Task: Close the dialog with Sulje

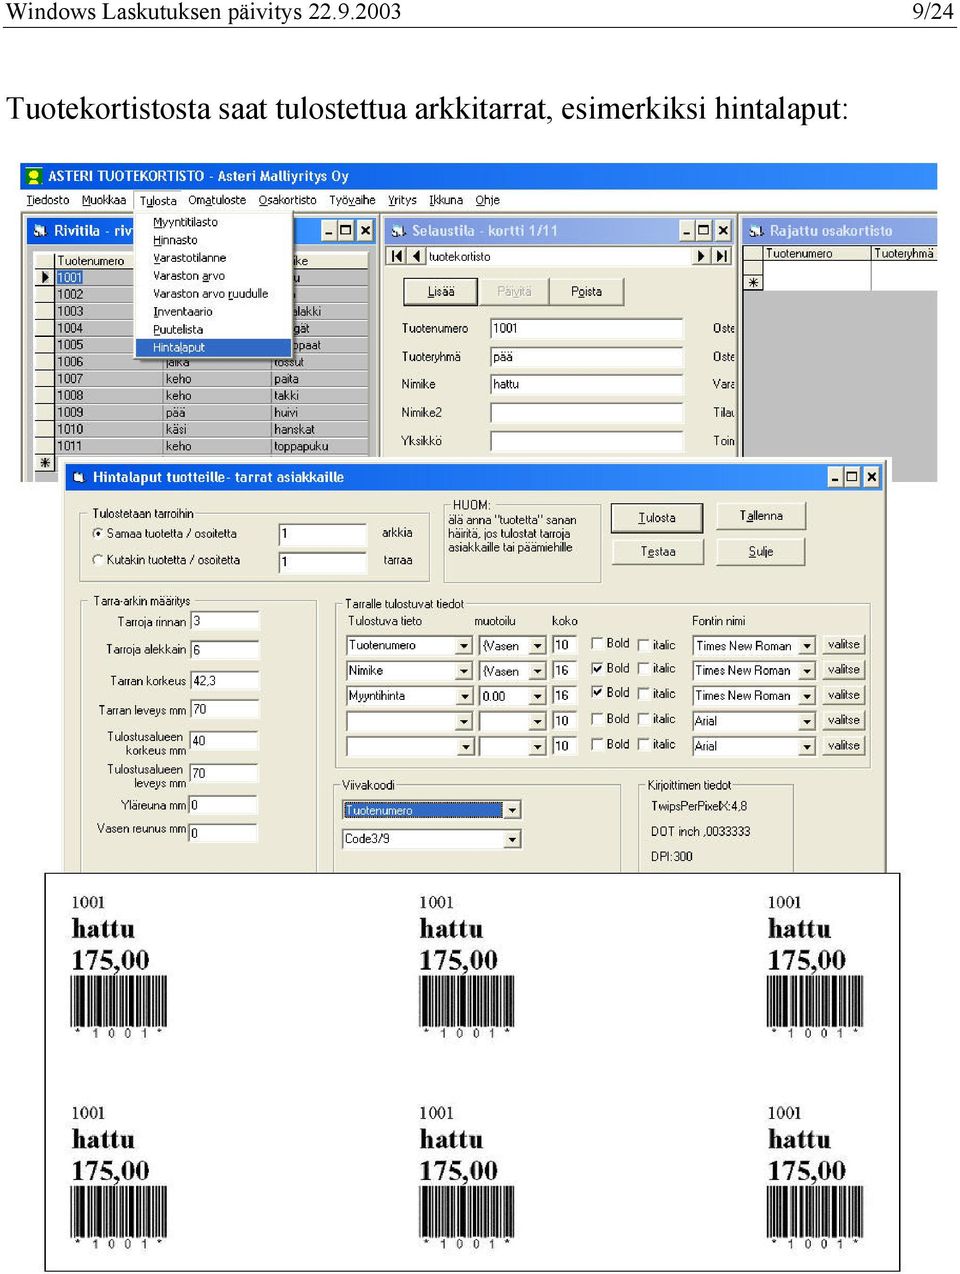Action: pyautogui.click(x=761, y=551)
